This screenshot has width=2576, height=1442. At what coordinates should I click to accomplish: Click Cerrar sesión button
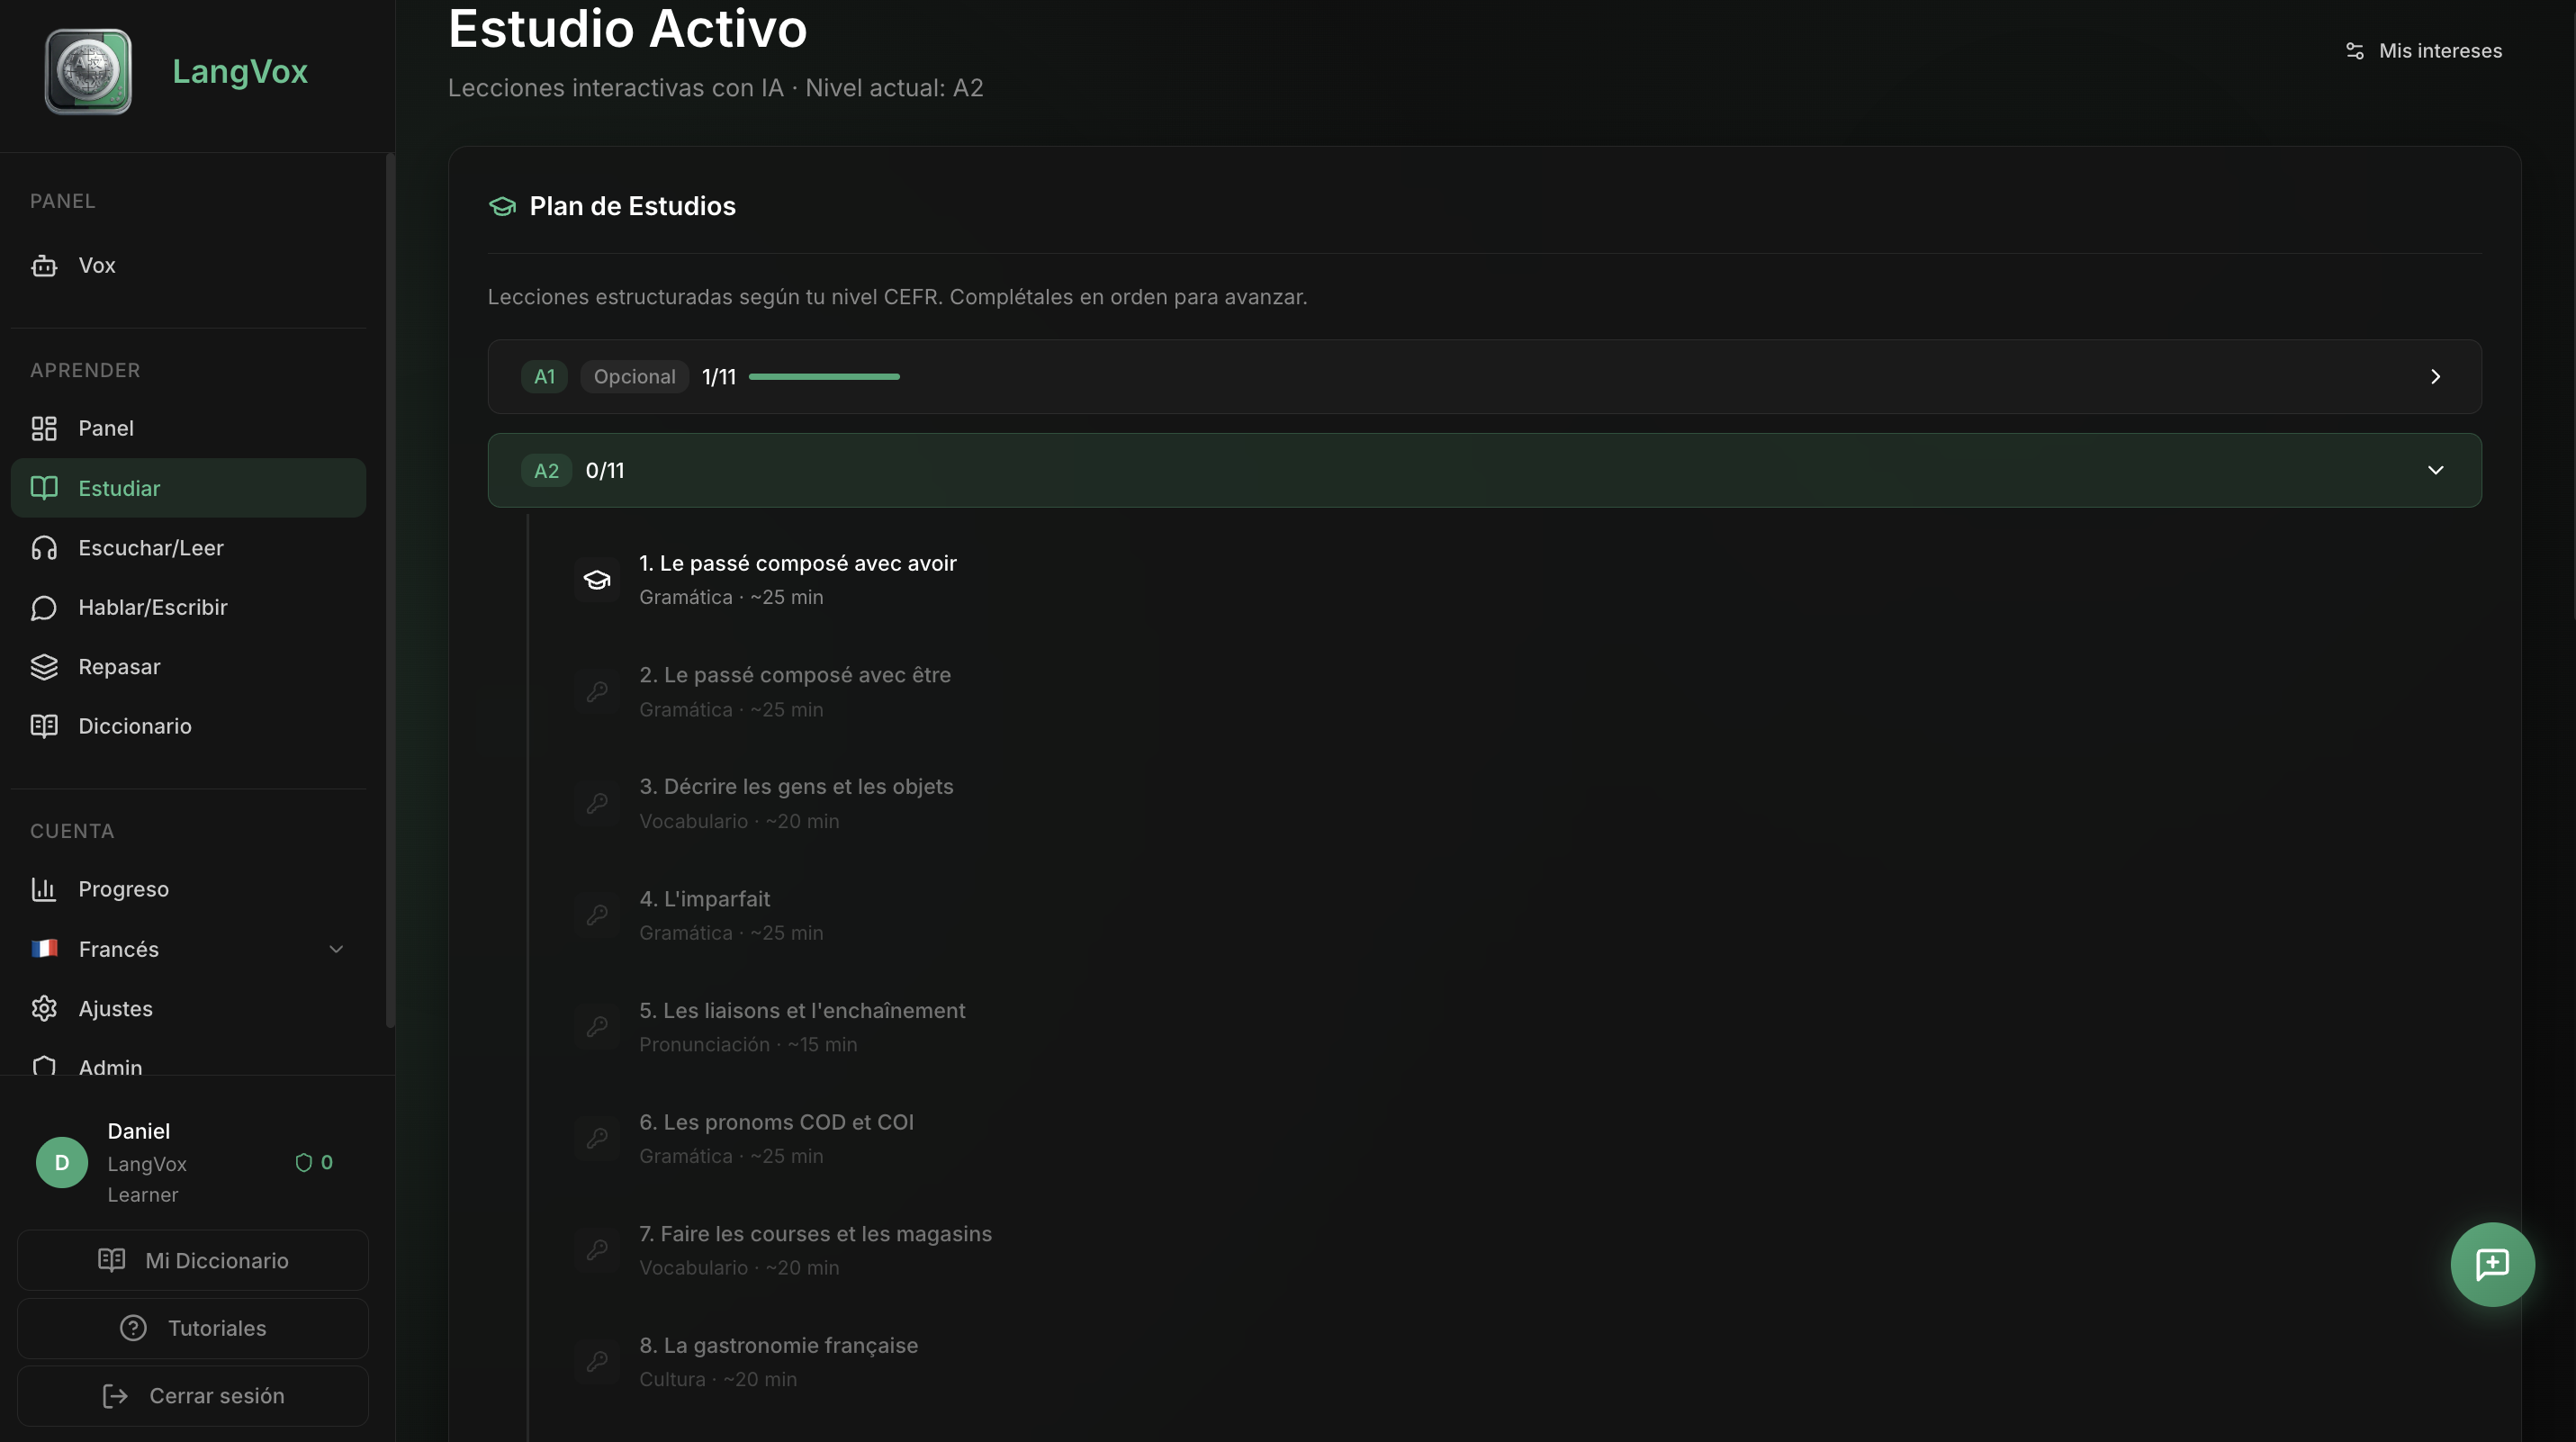(x=193, y=1396)
